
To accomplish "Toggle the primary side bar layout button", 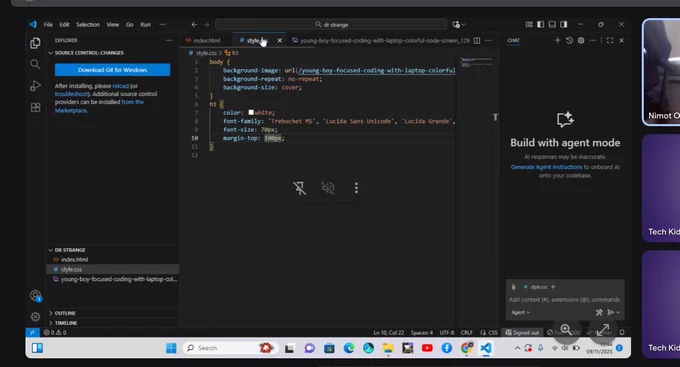I will 540,24.
